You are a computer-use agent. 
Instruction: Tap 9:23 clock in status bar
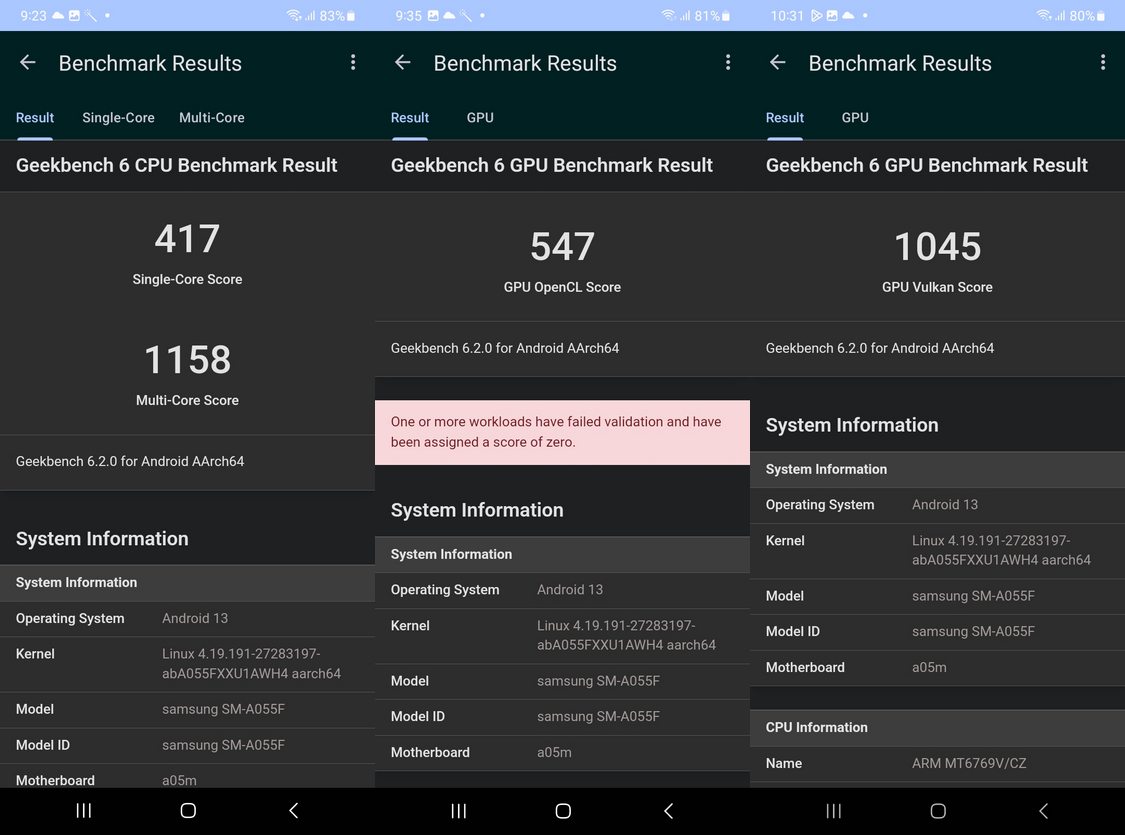(33, 16)
